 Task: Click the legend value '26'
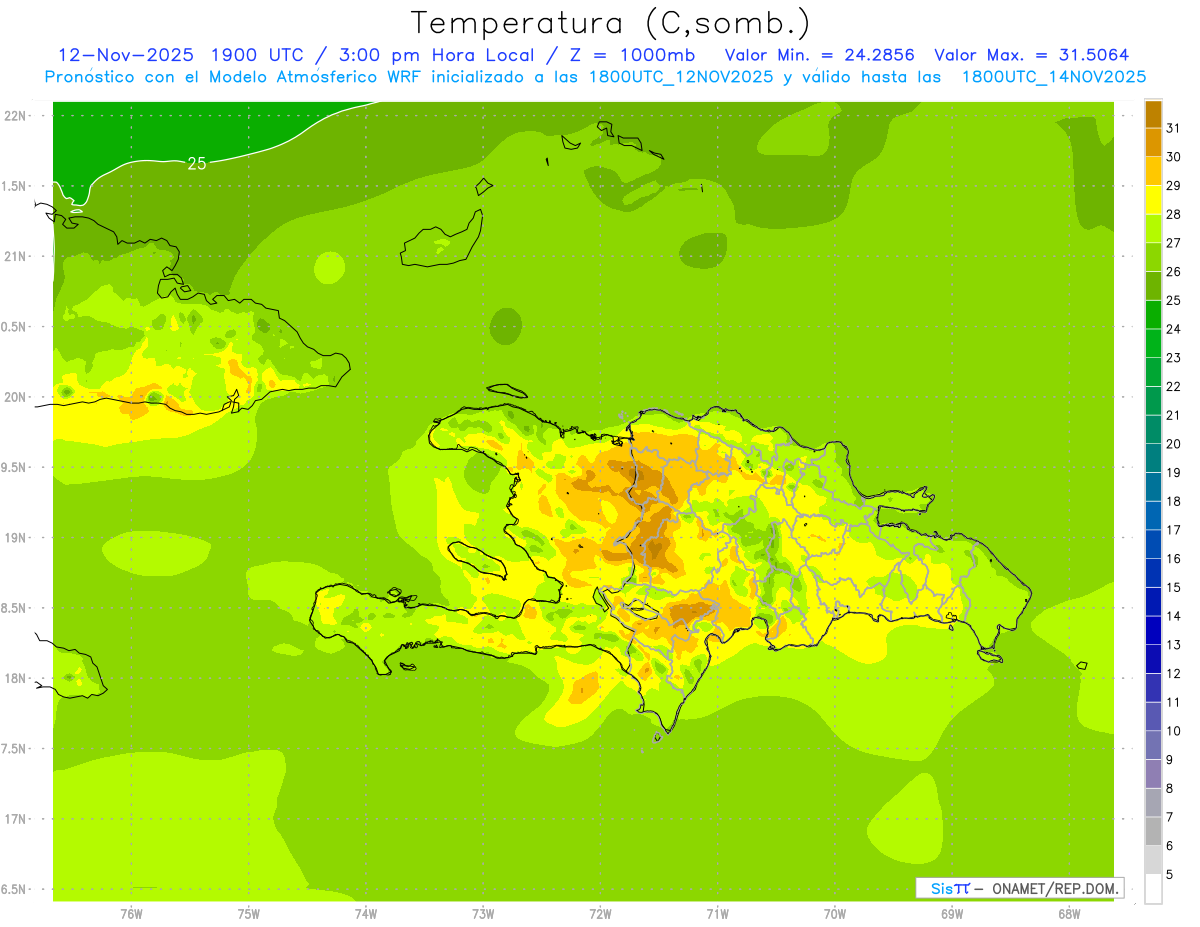point(1173,272)
